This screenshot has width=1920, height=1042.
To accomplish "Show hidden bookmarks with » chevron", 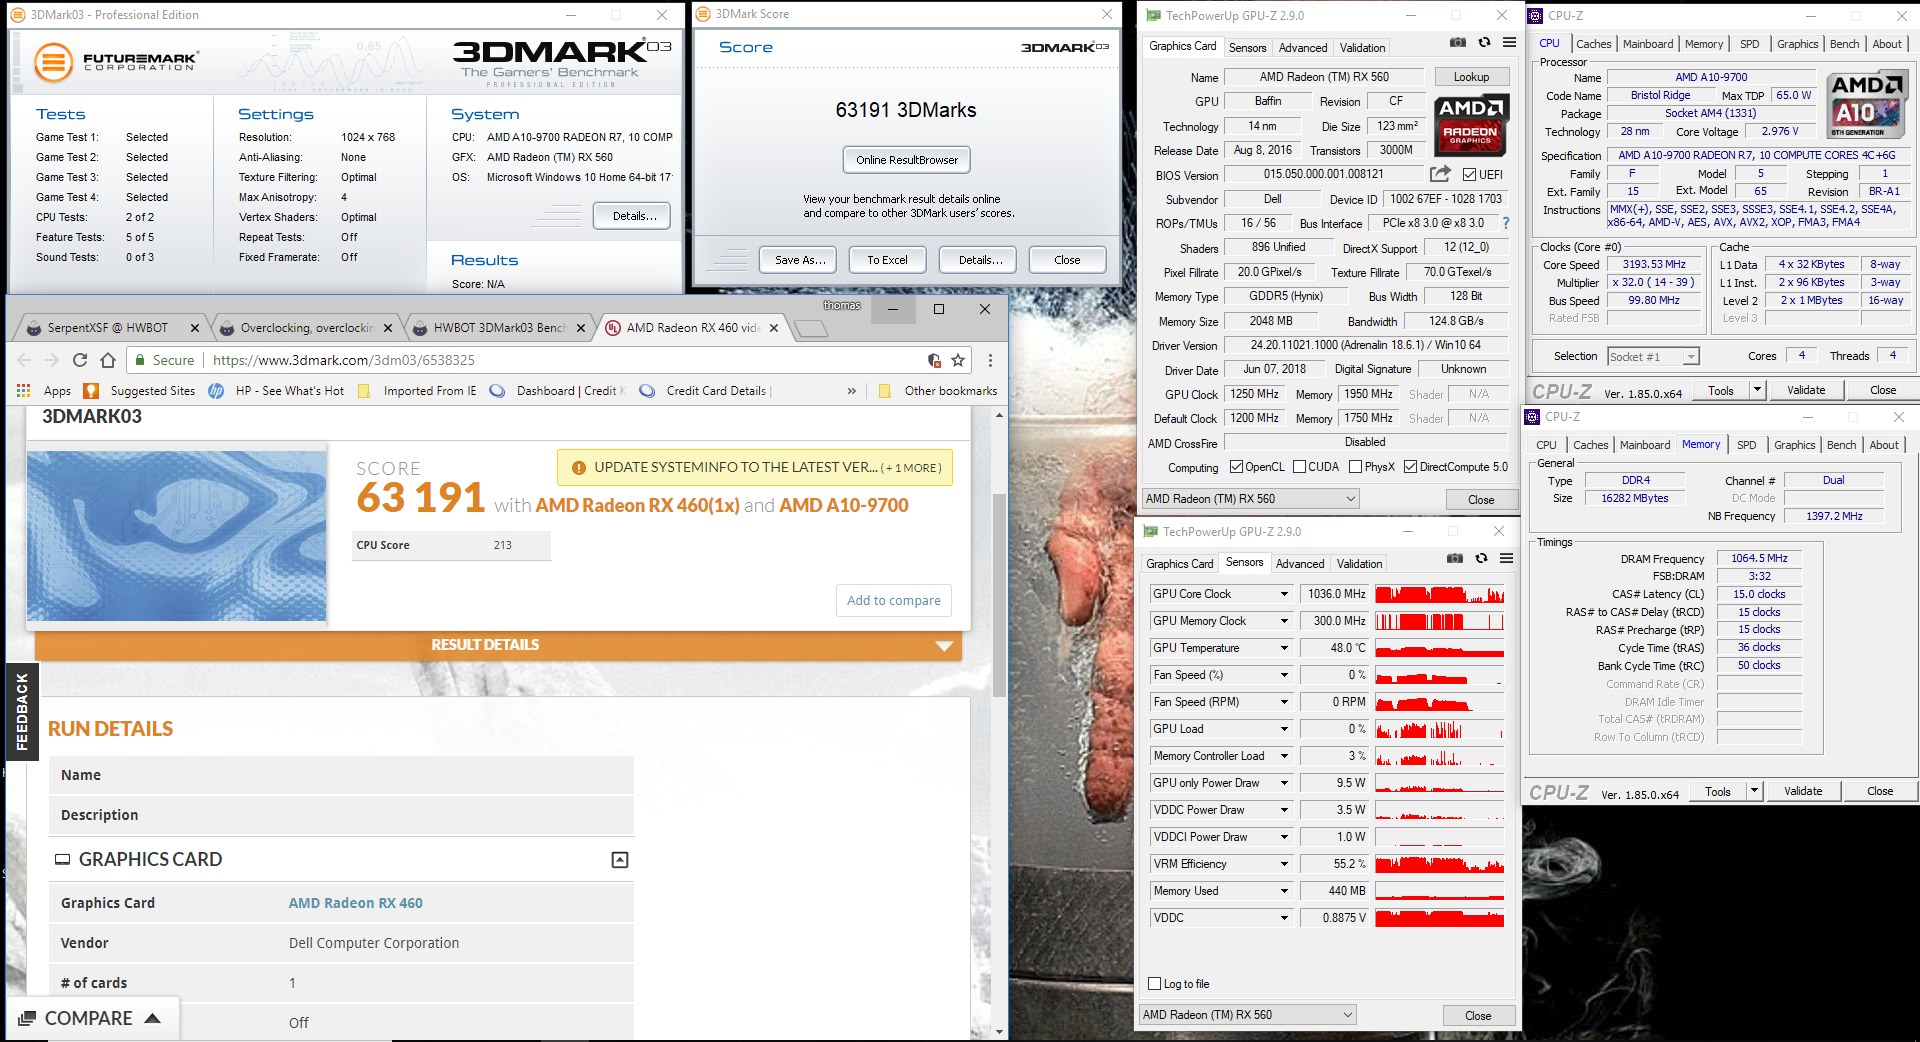I will [x=852, y=391].
